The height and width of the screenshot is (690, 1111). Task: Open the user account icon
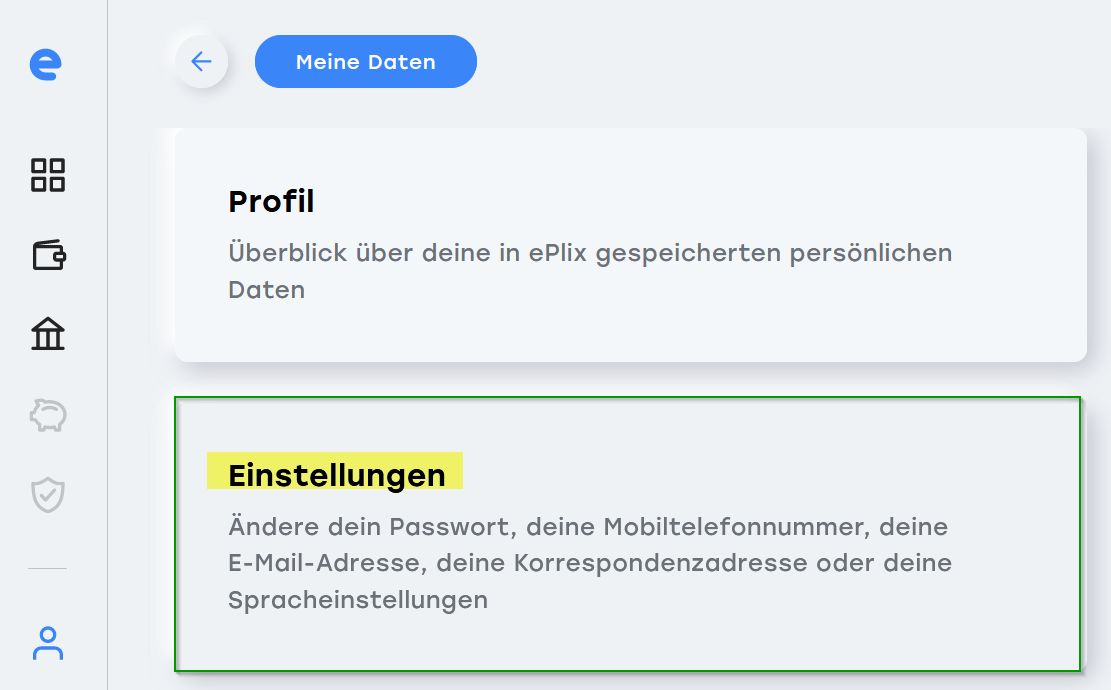[47, 643]
